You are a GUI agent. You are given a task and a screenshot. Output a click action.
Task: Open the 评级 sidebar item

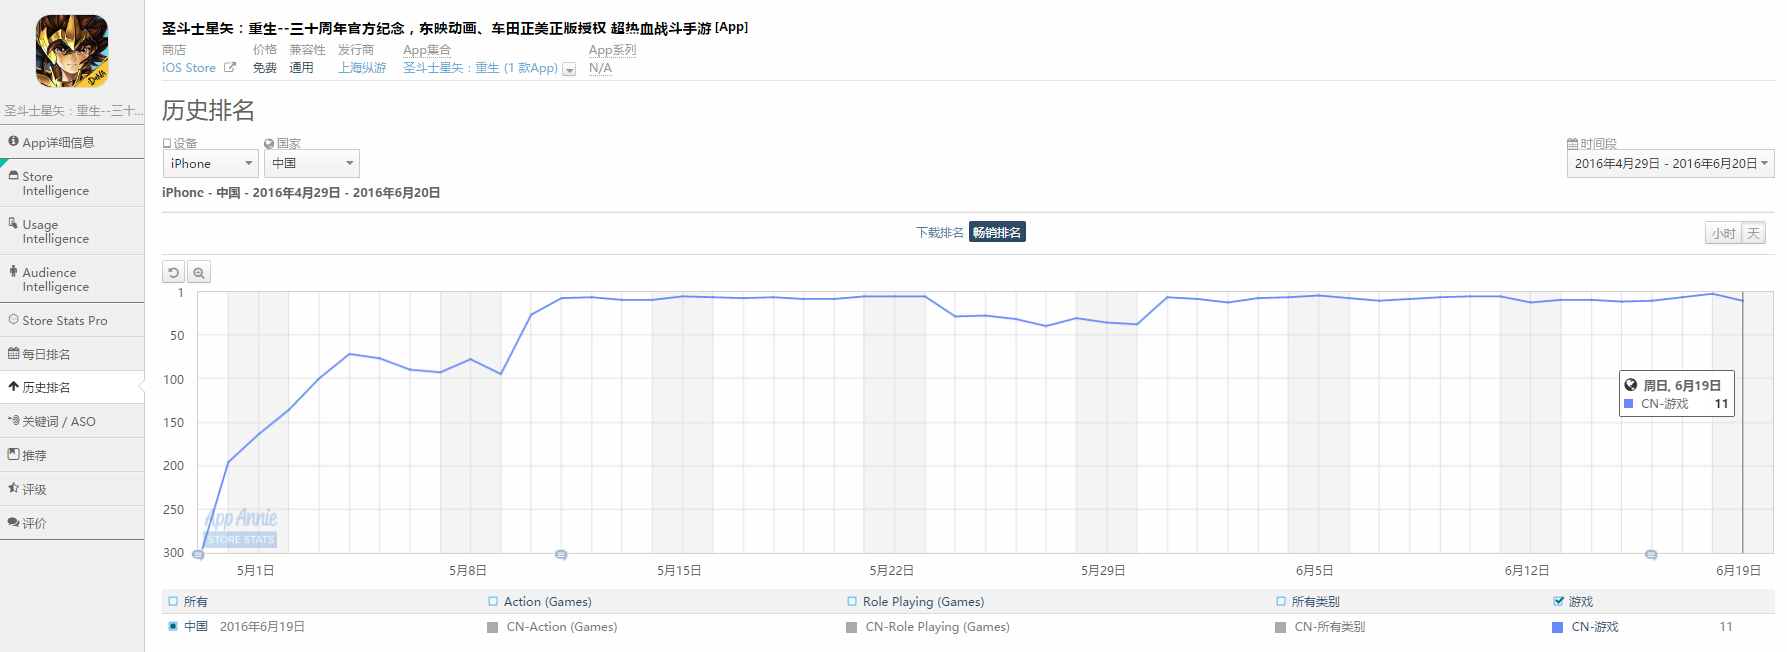pyautogui.click(x=72, y=489)
